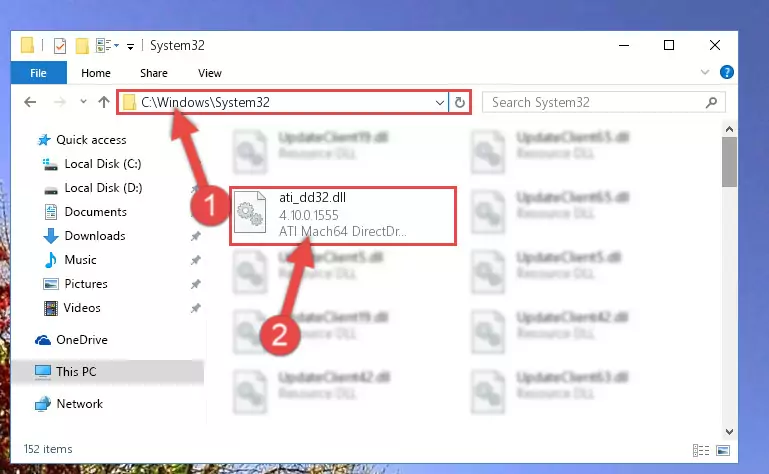Click the view layout icon in title bar
769x474 pixels.
106,46
